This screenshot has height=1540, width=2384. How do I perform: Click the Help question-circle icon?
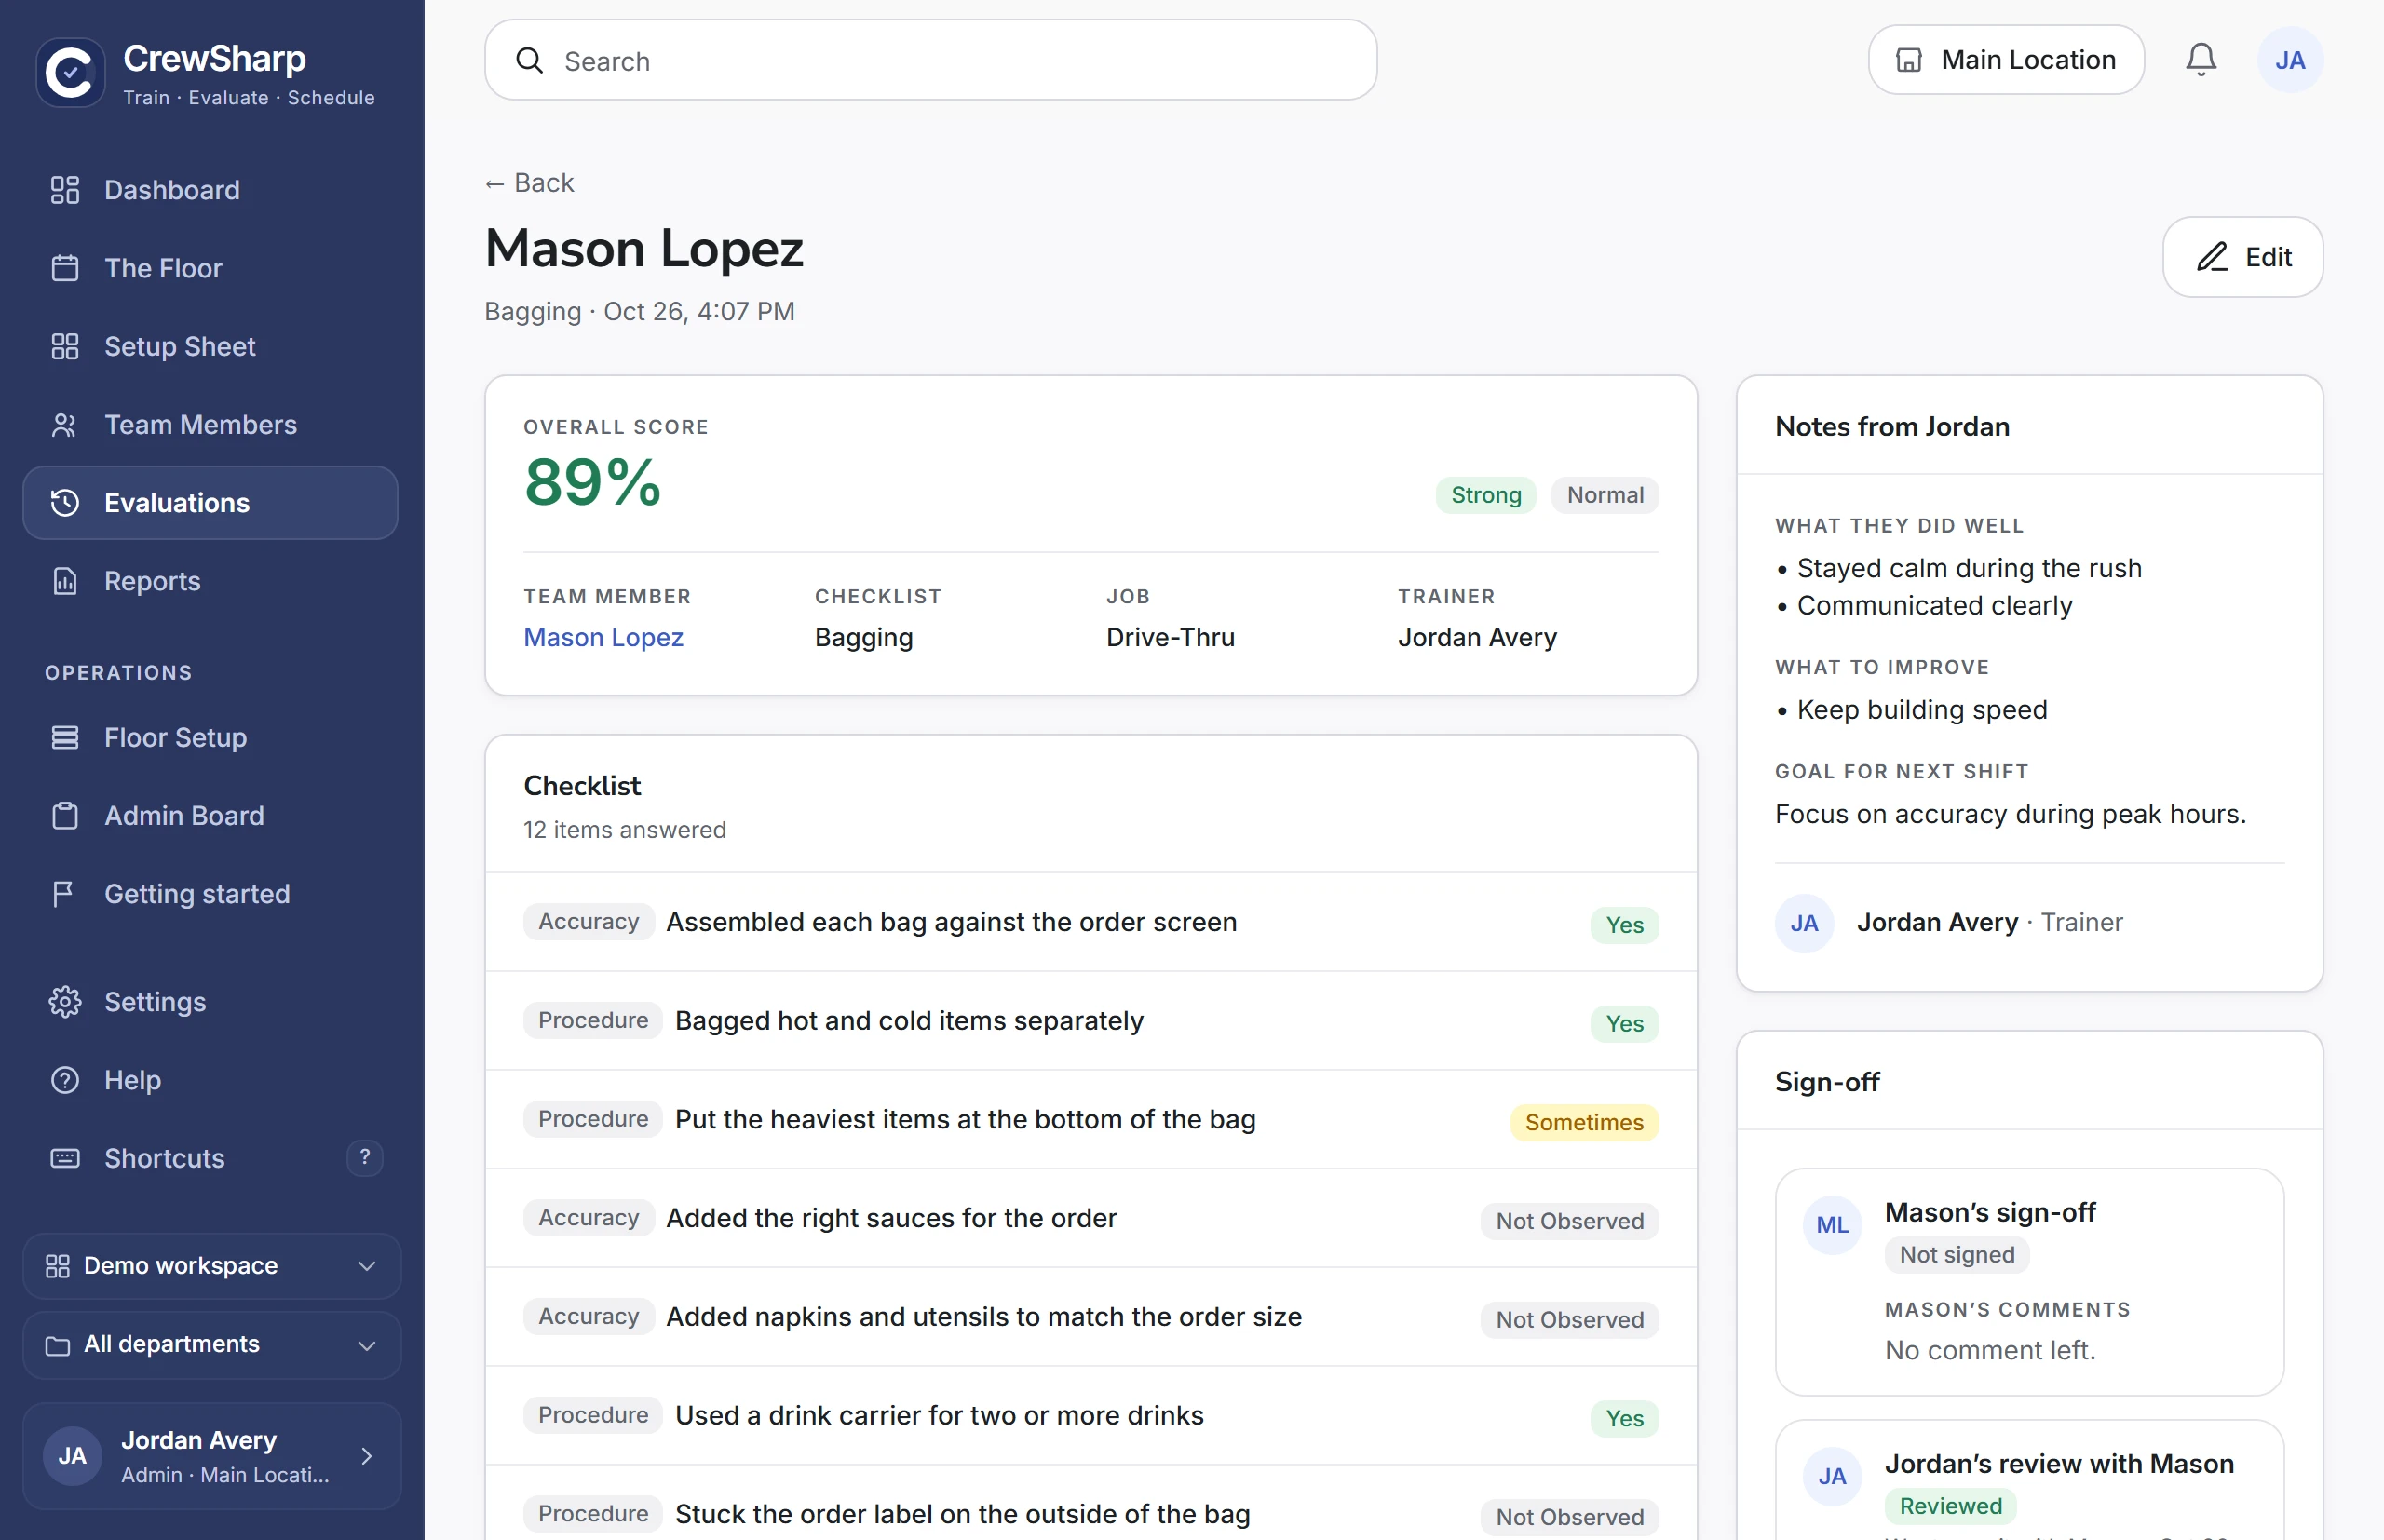tap(65, 1080)
